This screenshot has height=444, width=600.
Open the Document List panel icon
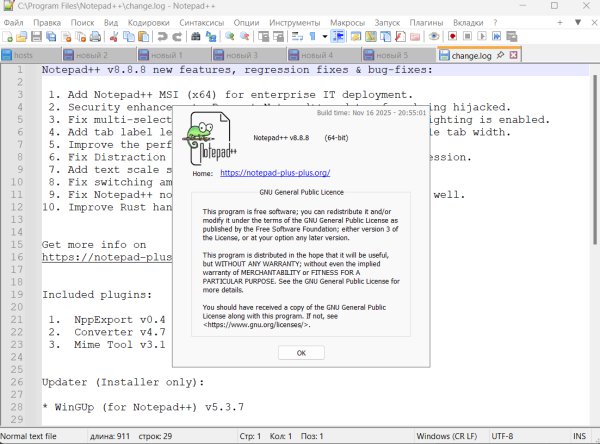click(x=385, y=37)
